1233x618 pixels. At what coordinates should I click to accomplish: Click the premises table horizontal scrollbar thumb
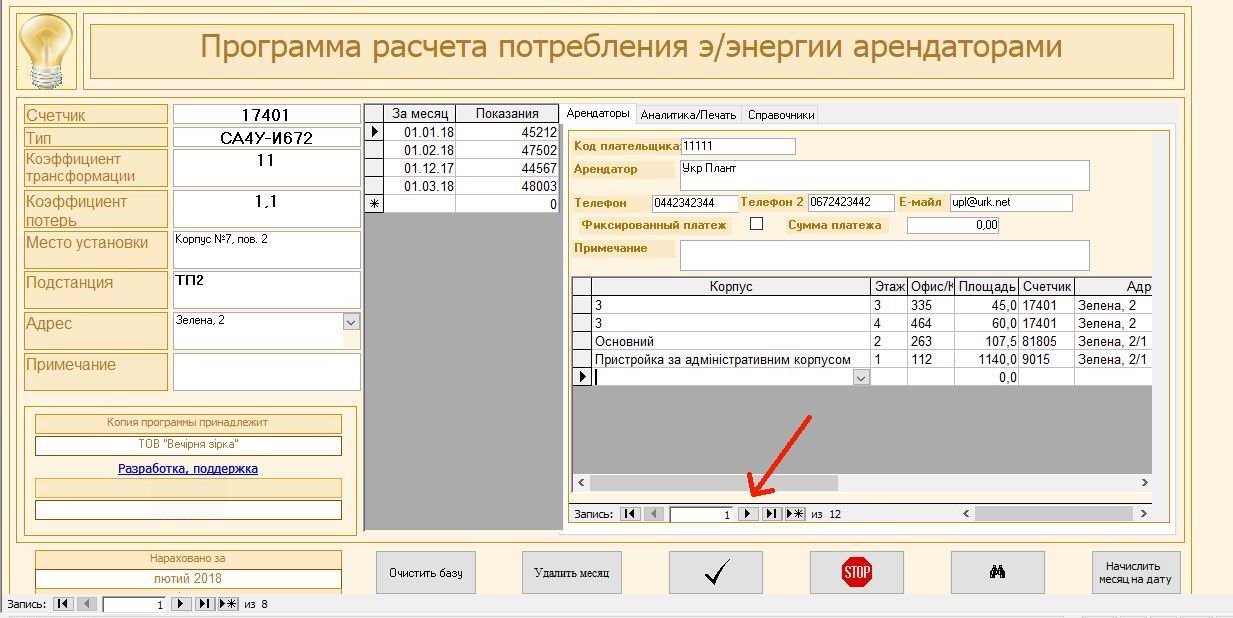pos(713,483)
